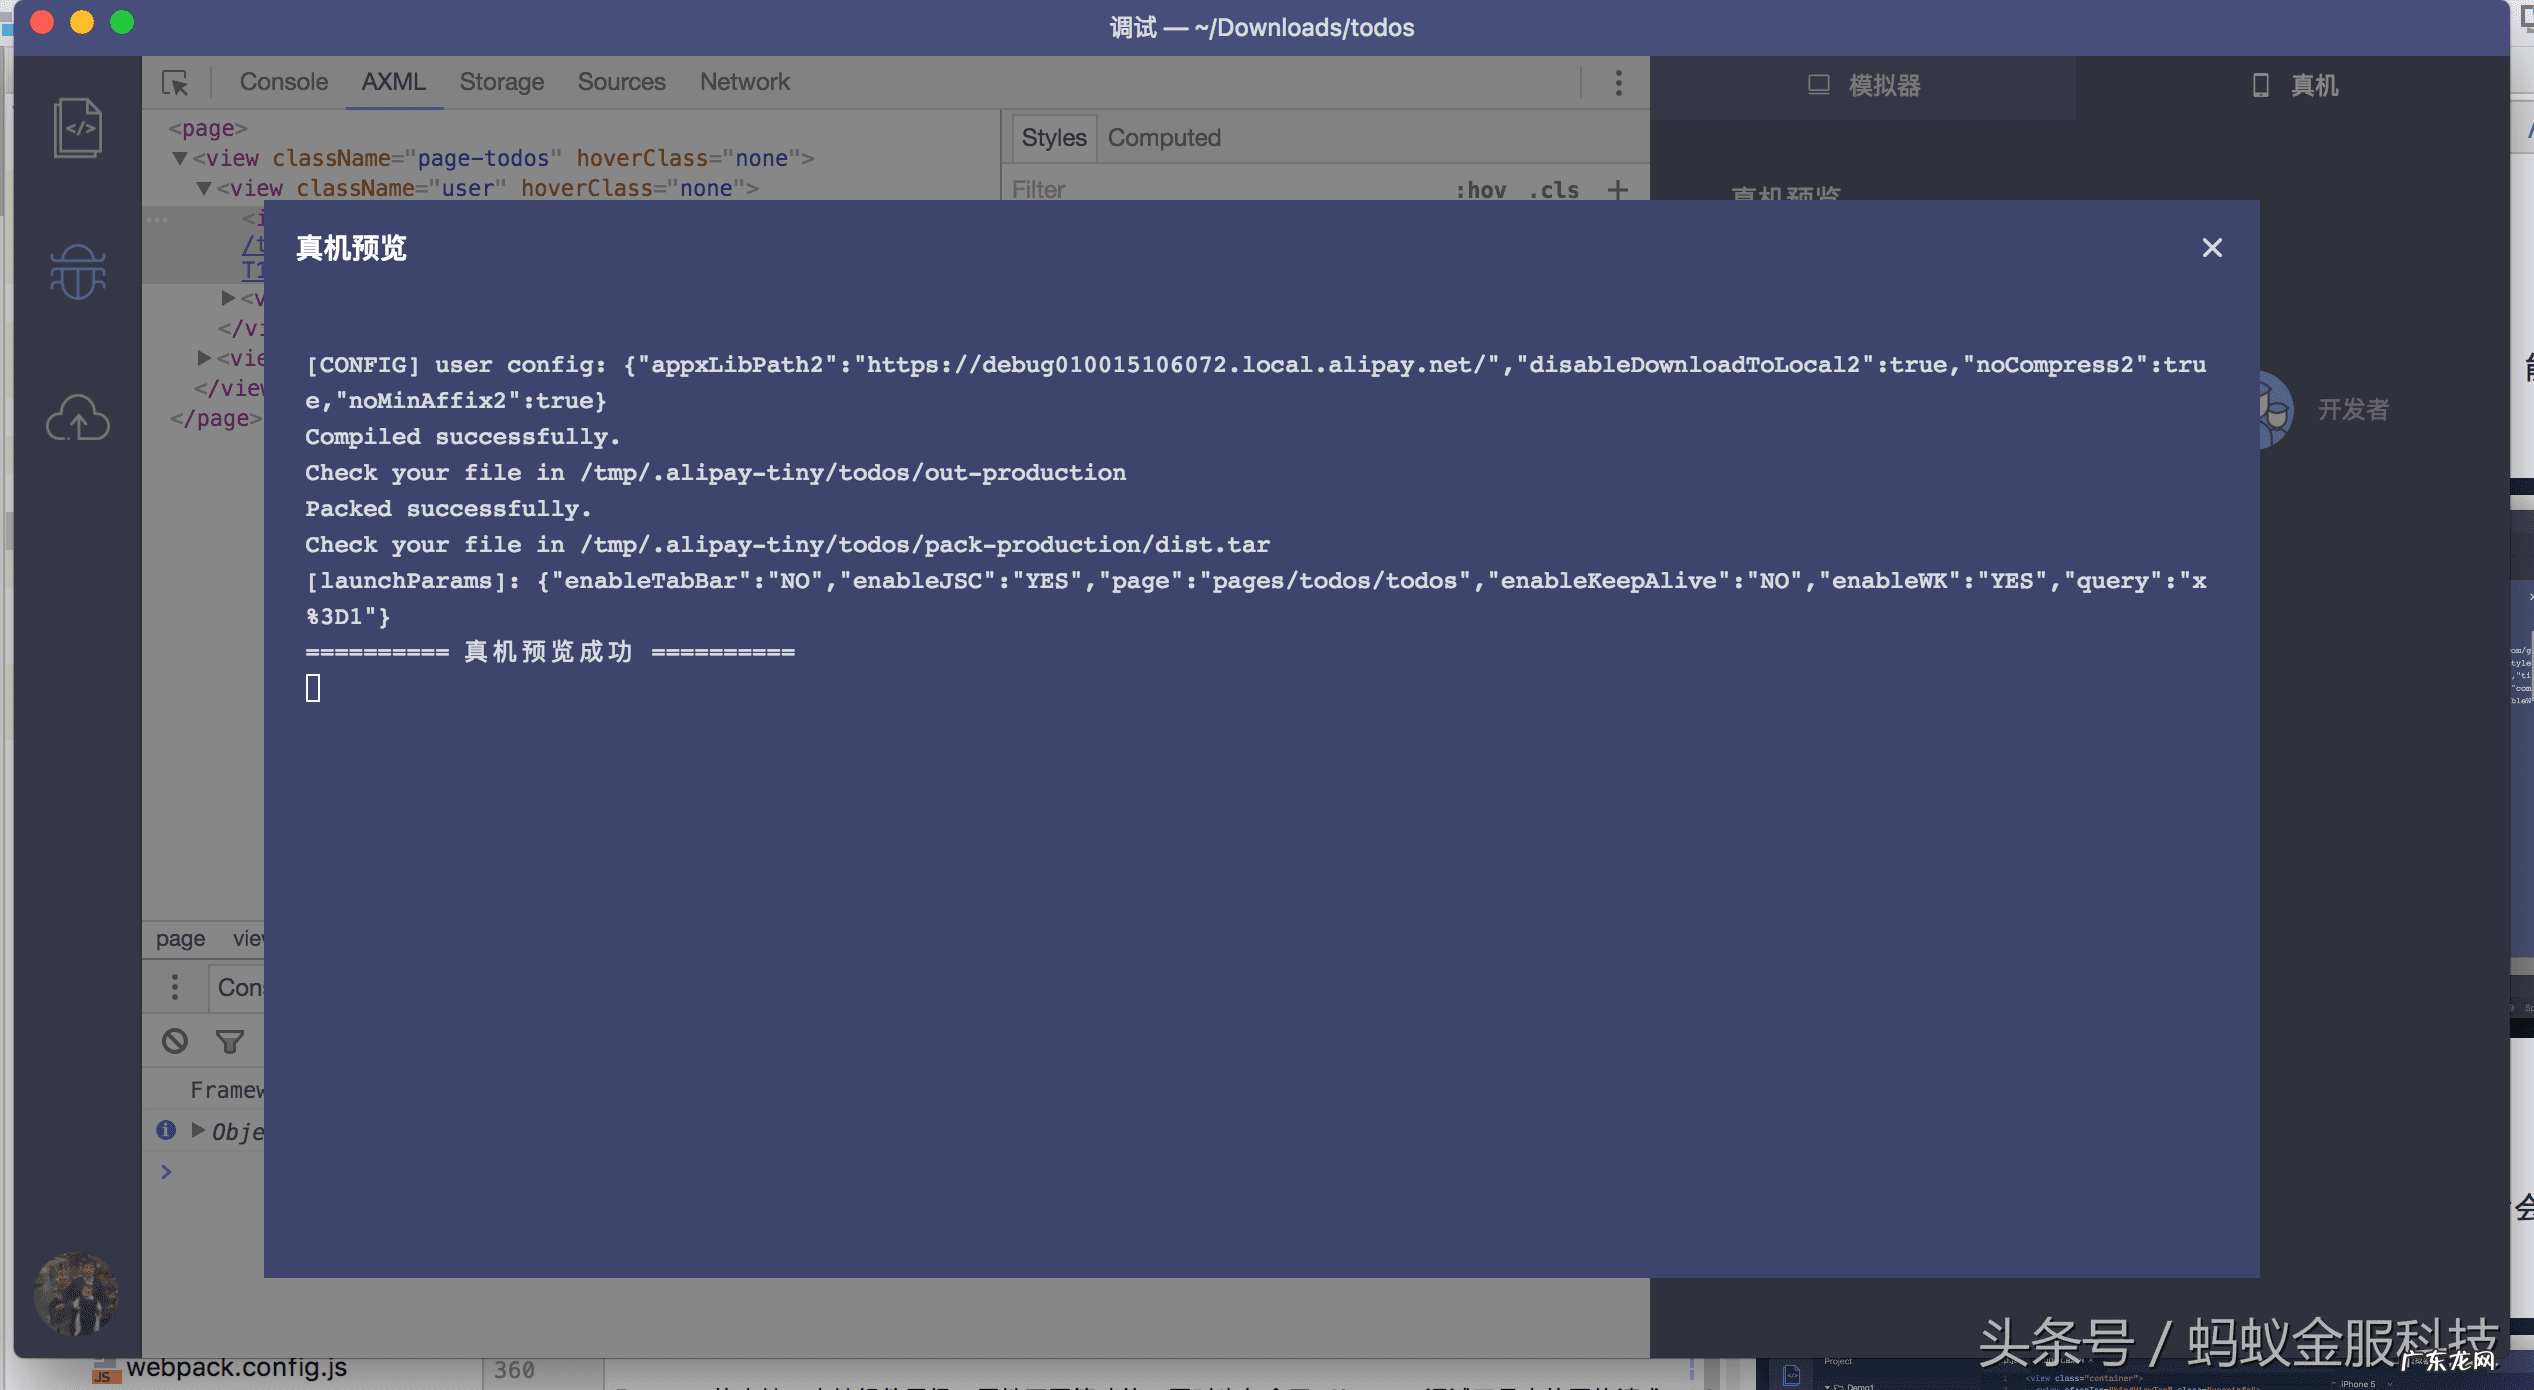Collapse the user view node
The width and height of the screenshot is (2534, 1390).
coord(203,188)
